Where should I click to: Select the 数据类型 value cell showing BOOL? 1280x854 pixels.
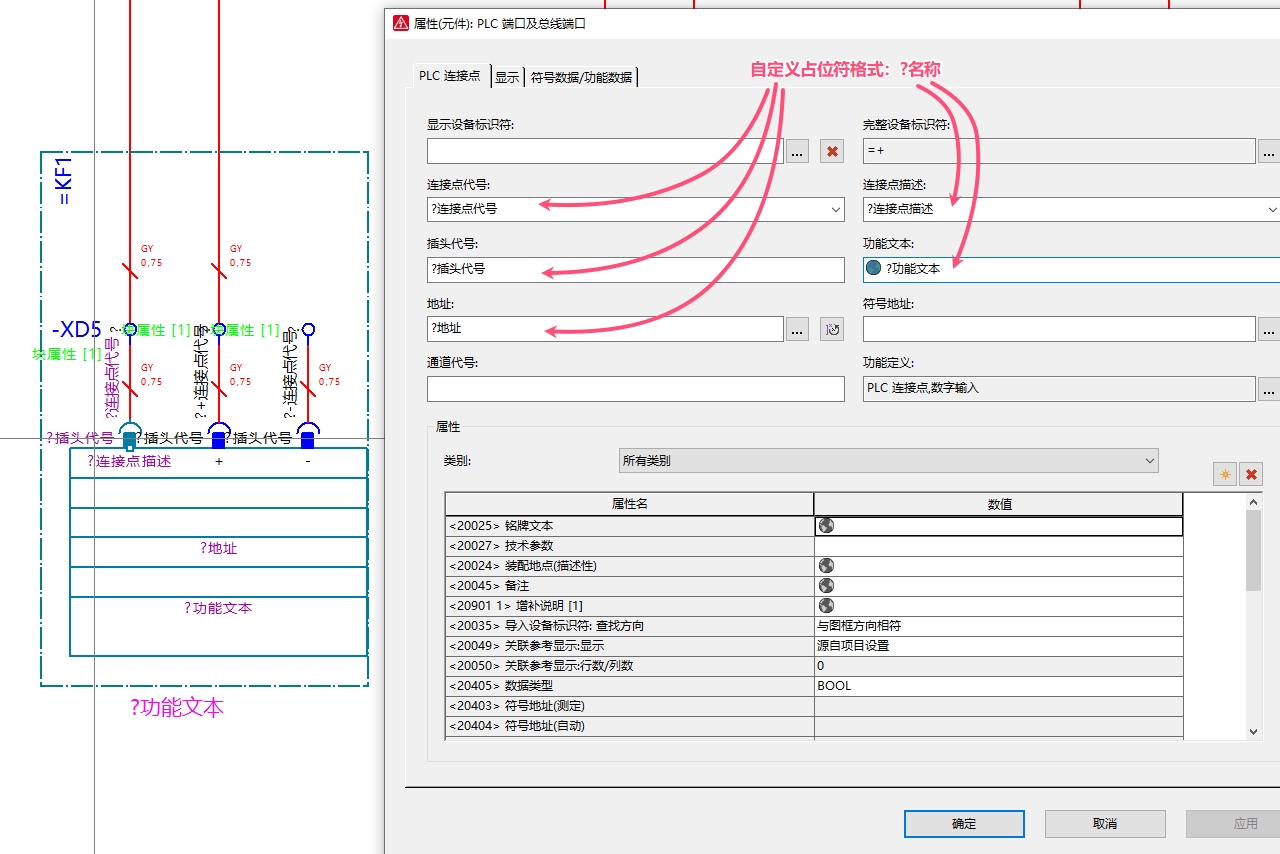point(998,686)
